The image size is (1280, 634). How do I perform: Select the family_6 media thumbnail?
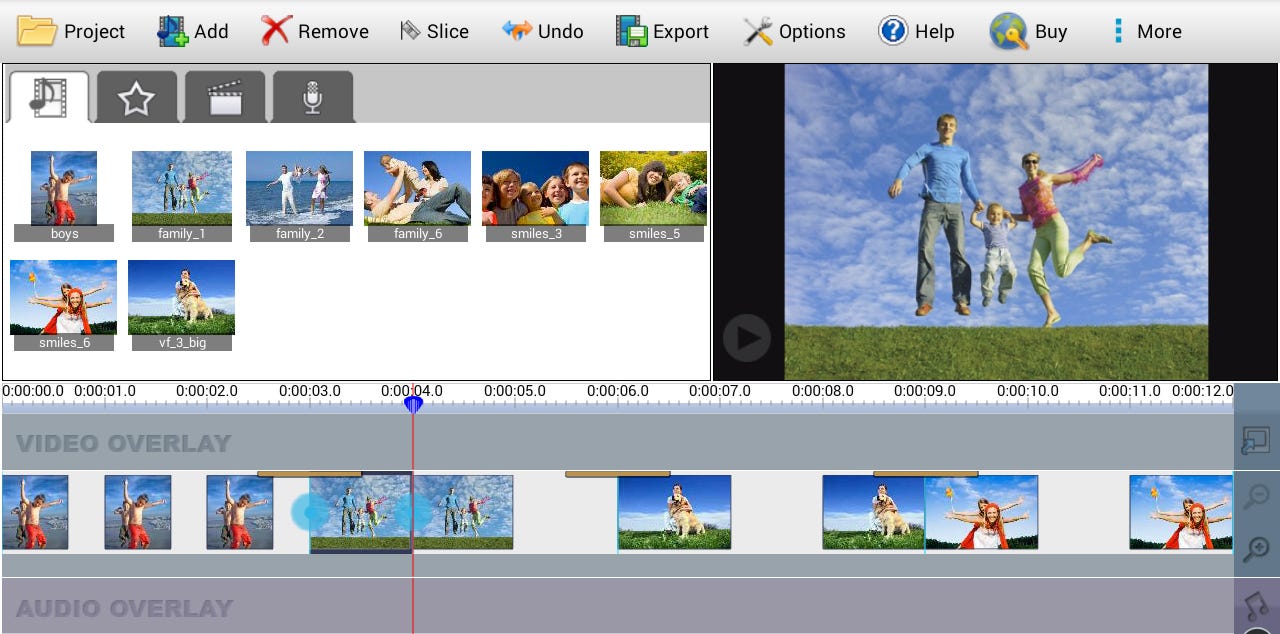point(418,196)
